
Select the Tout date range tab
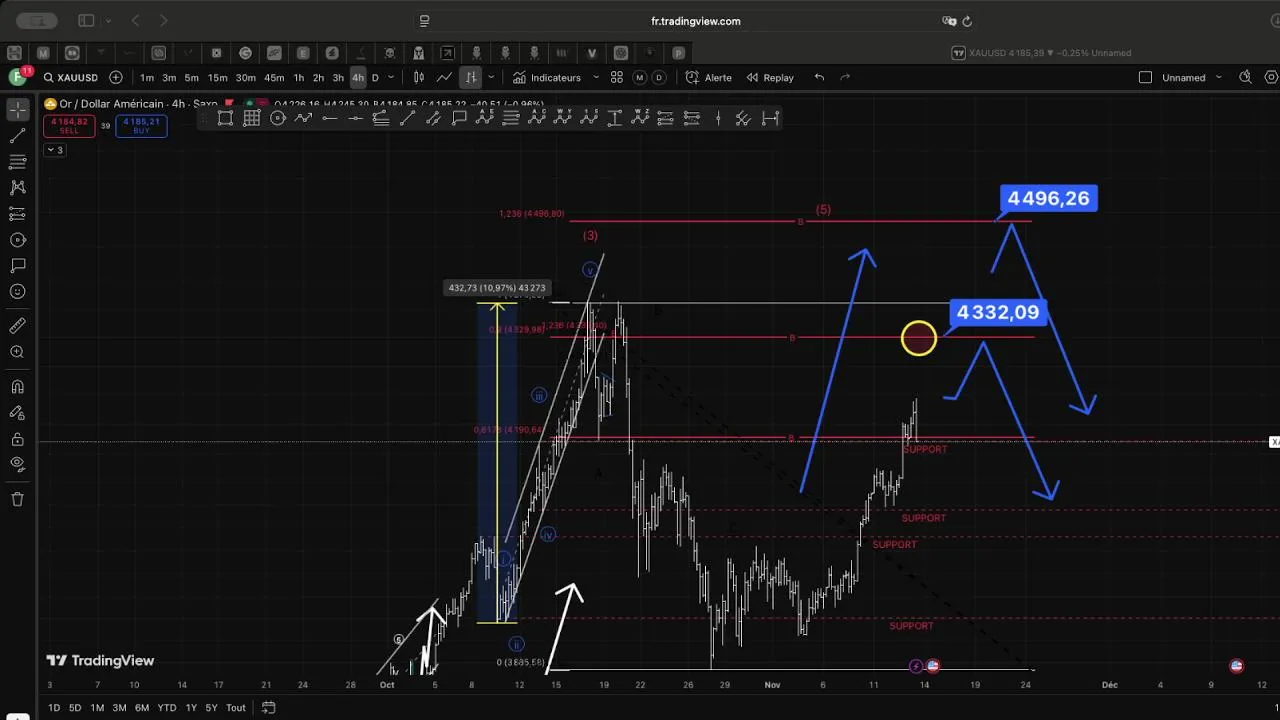click(x=236, y=708)
